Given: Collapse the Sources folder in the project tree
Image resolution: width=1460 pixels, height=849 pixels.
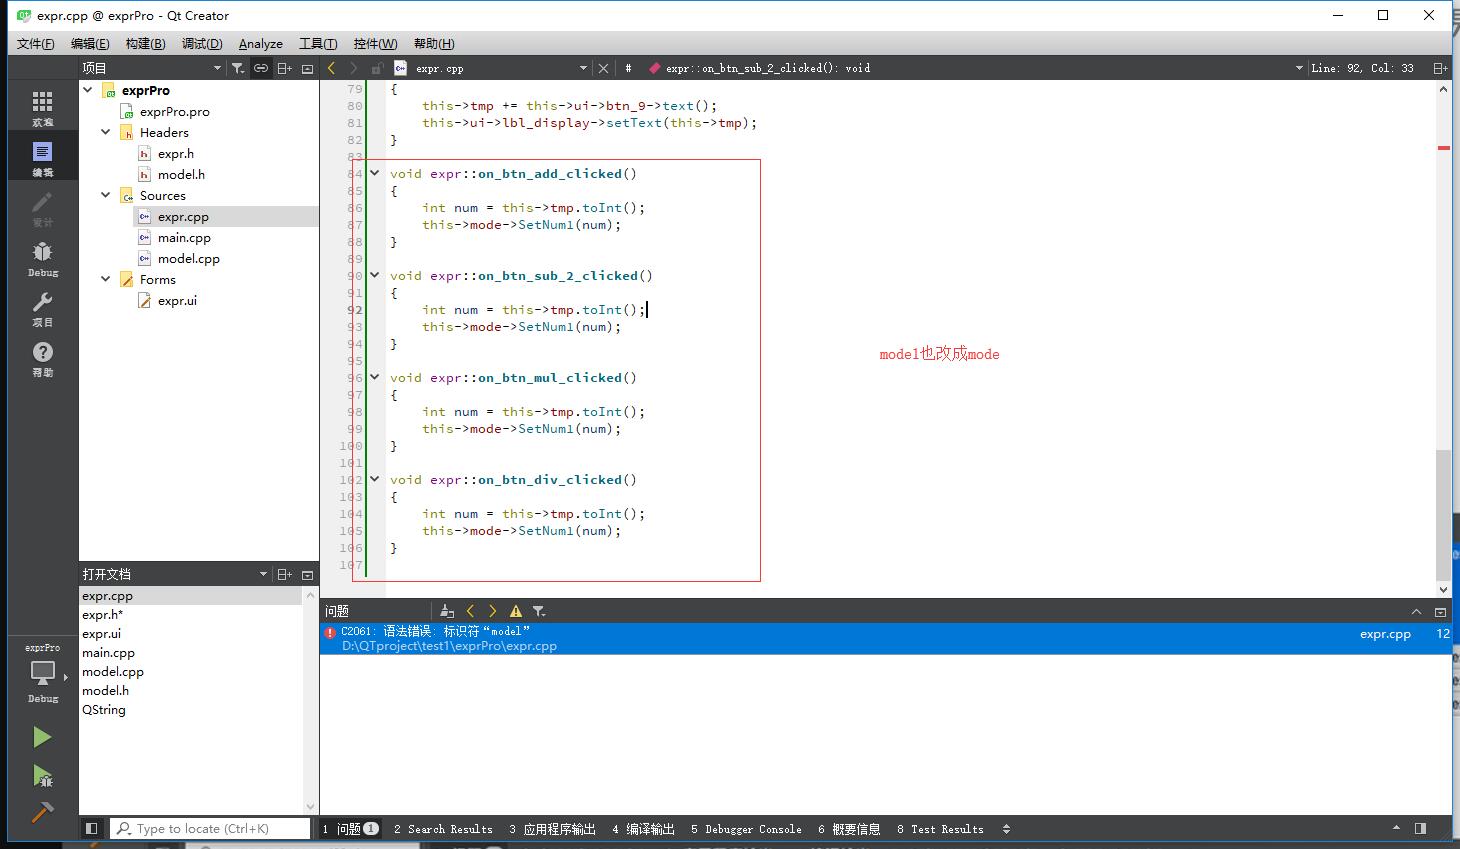Looking at the screenshot, I should point(105,195).
